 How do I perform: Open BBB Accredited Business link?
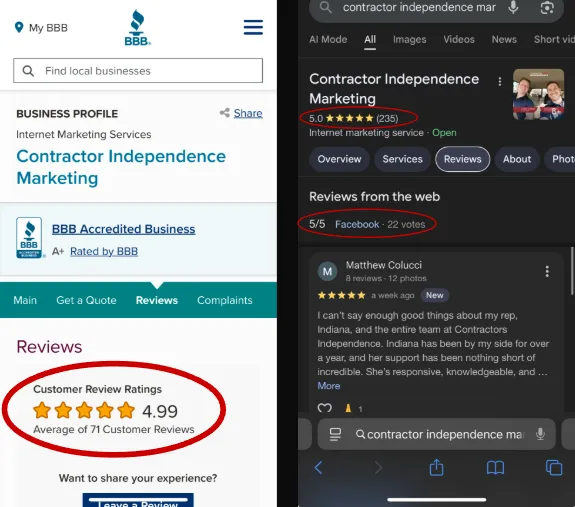tap(124, 229)
